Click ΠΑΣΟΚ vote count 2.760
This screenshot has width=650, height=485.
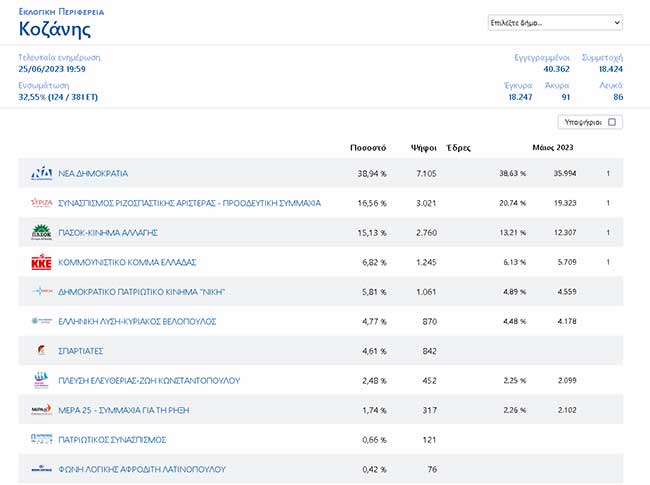point(427,233)
